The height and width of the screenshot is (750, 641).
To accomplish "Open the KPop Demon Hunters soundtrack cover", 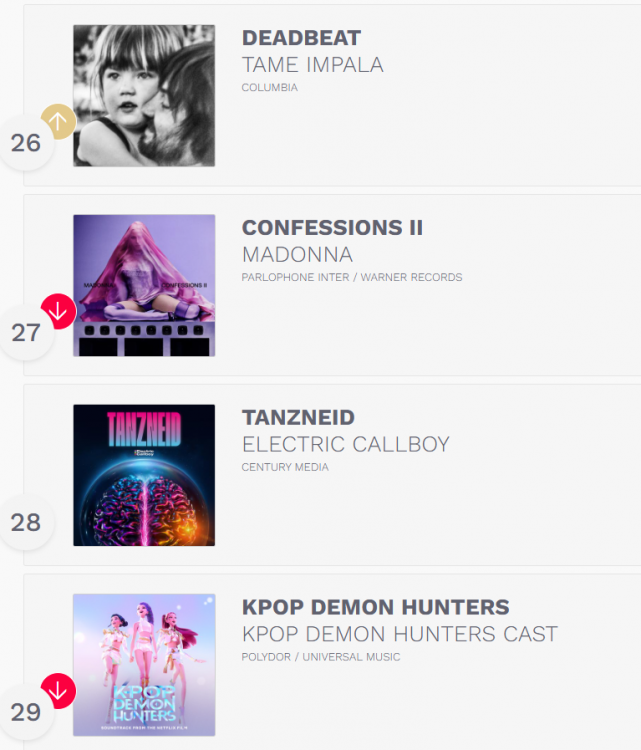I will click(x=144, y=665).
